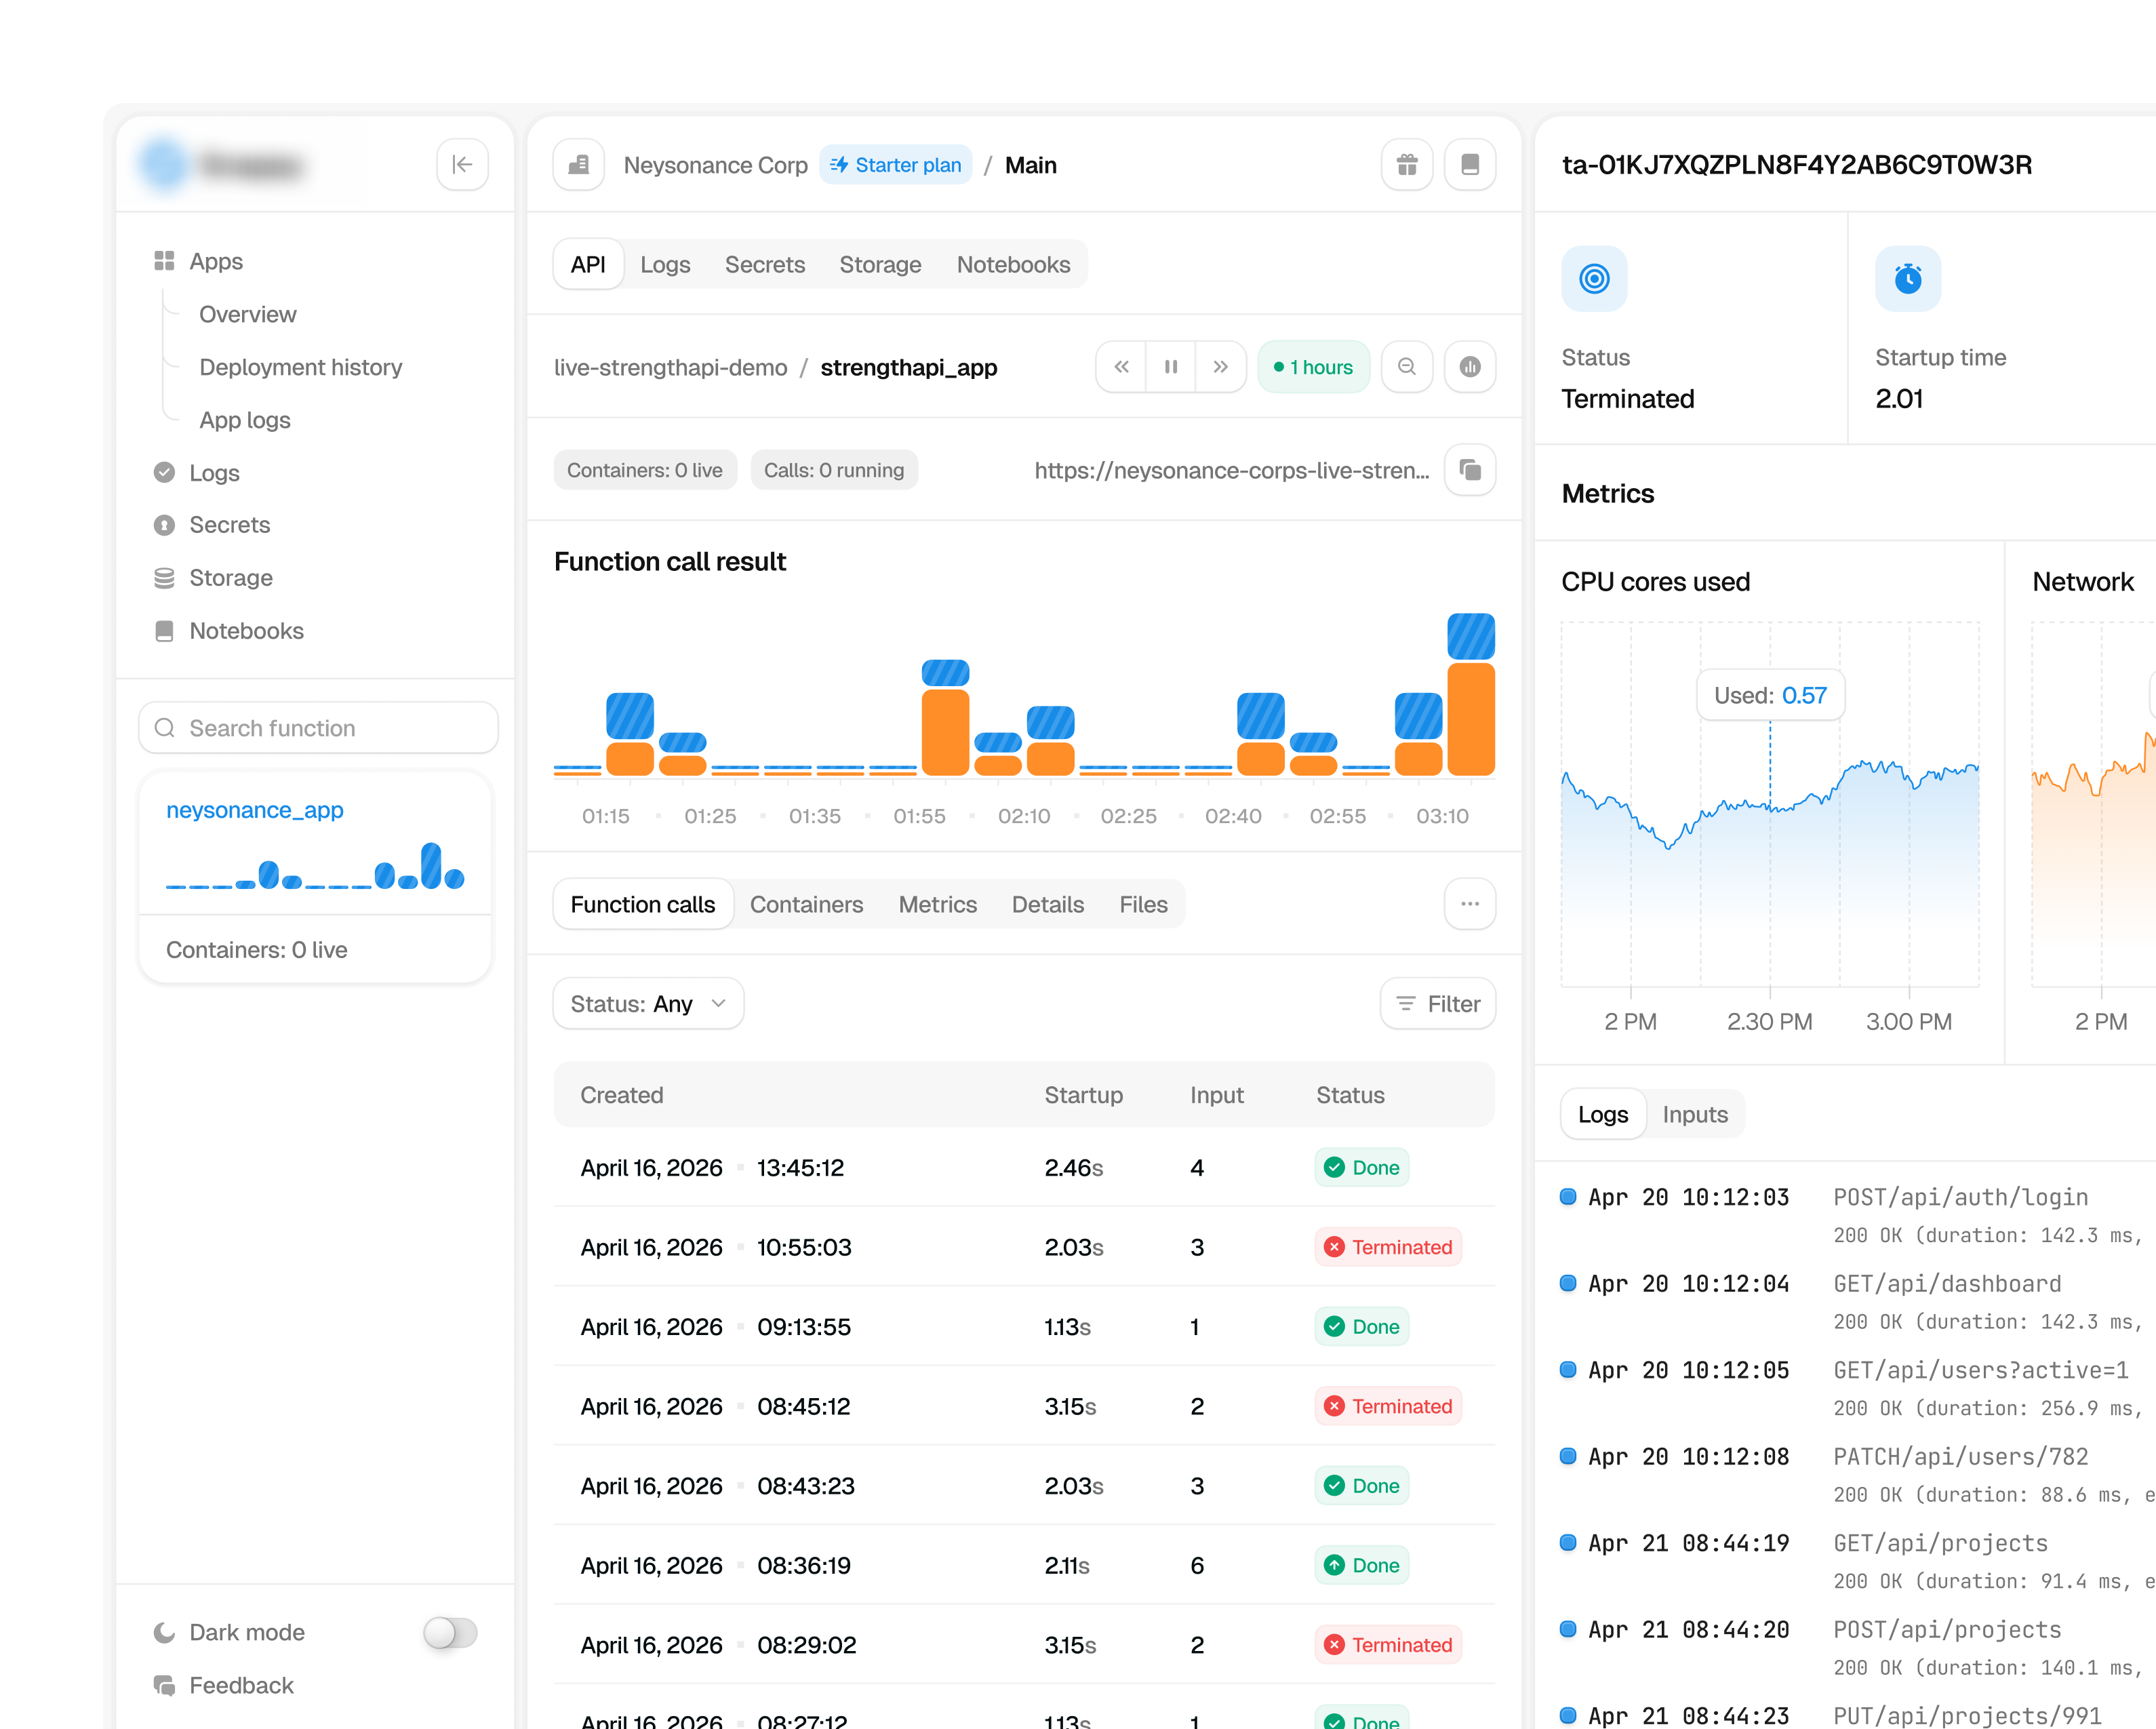
Task: Click the zoom out magnifier icon
Action: click(1407, 367)
